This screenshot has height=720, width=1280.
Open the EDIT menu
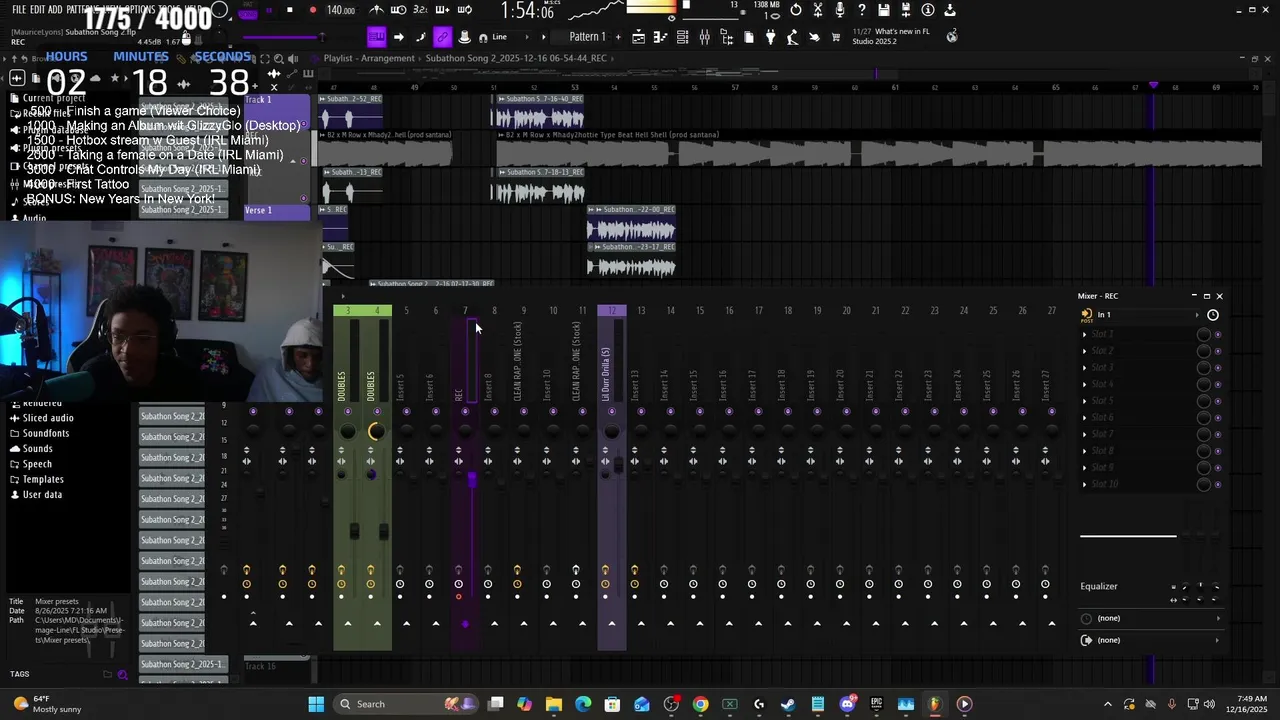[x=37, y=9]
